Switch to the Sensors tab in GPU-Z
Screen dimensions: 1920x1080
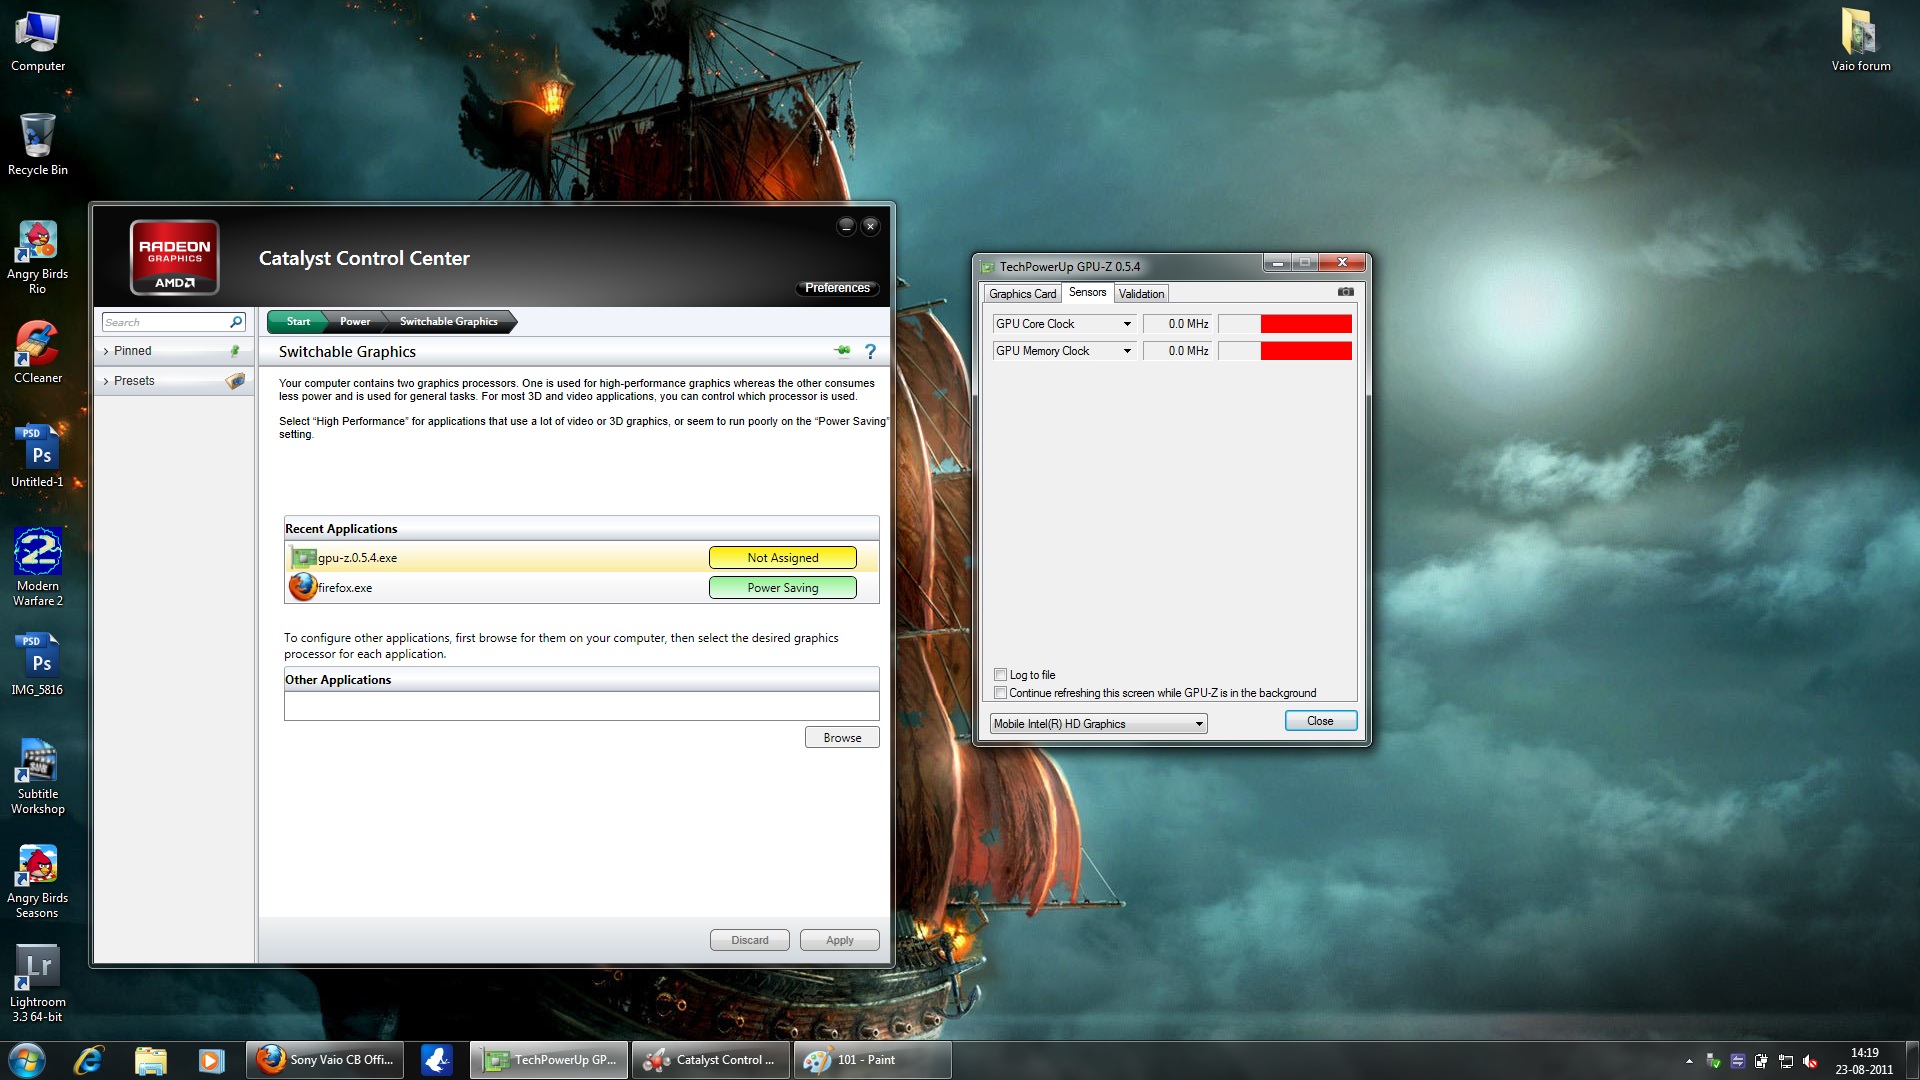(1087, 292)
